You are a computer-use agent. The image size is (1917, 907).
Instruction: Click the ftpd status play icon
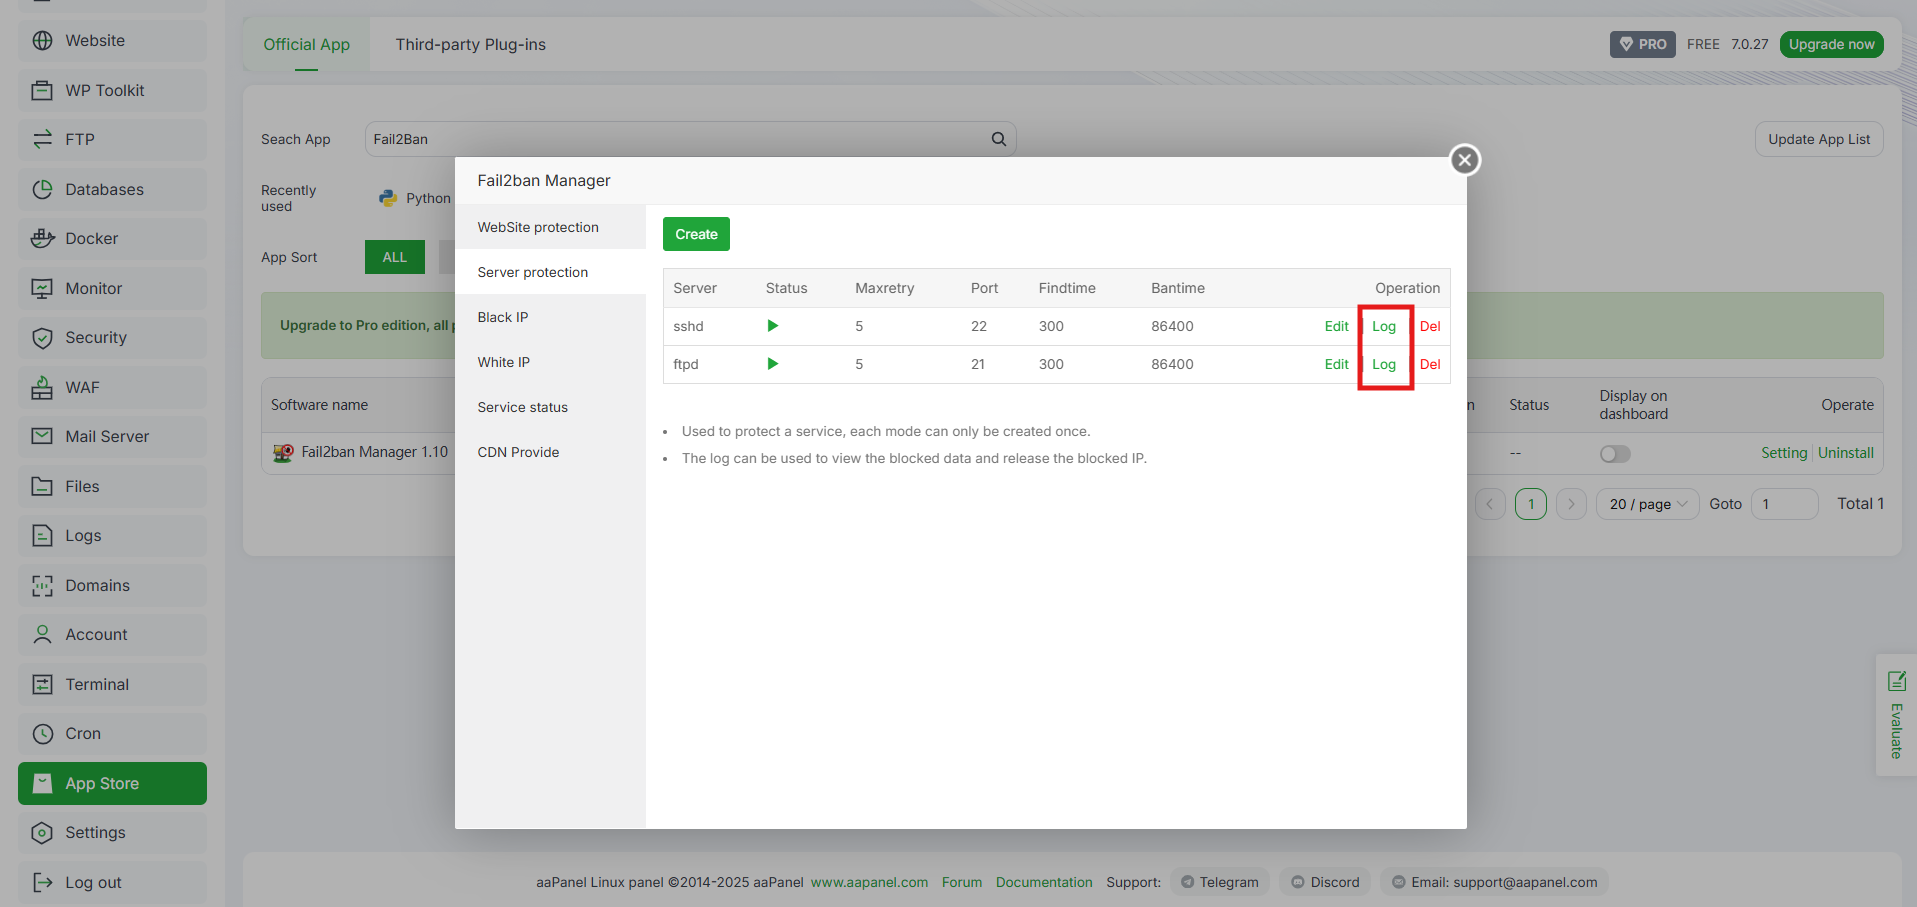772,364
